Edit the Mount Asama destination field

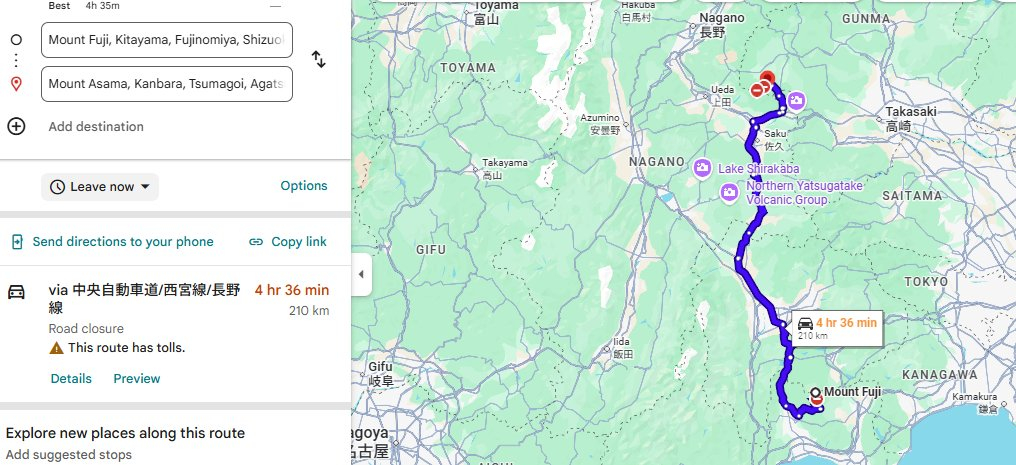167,84
